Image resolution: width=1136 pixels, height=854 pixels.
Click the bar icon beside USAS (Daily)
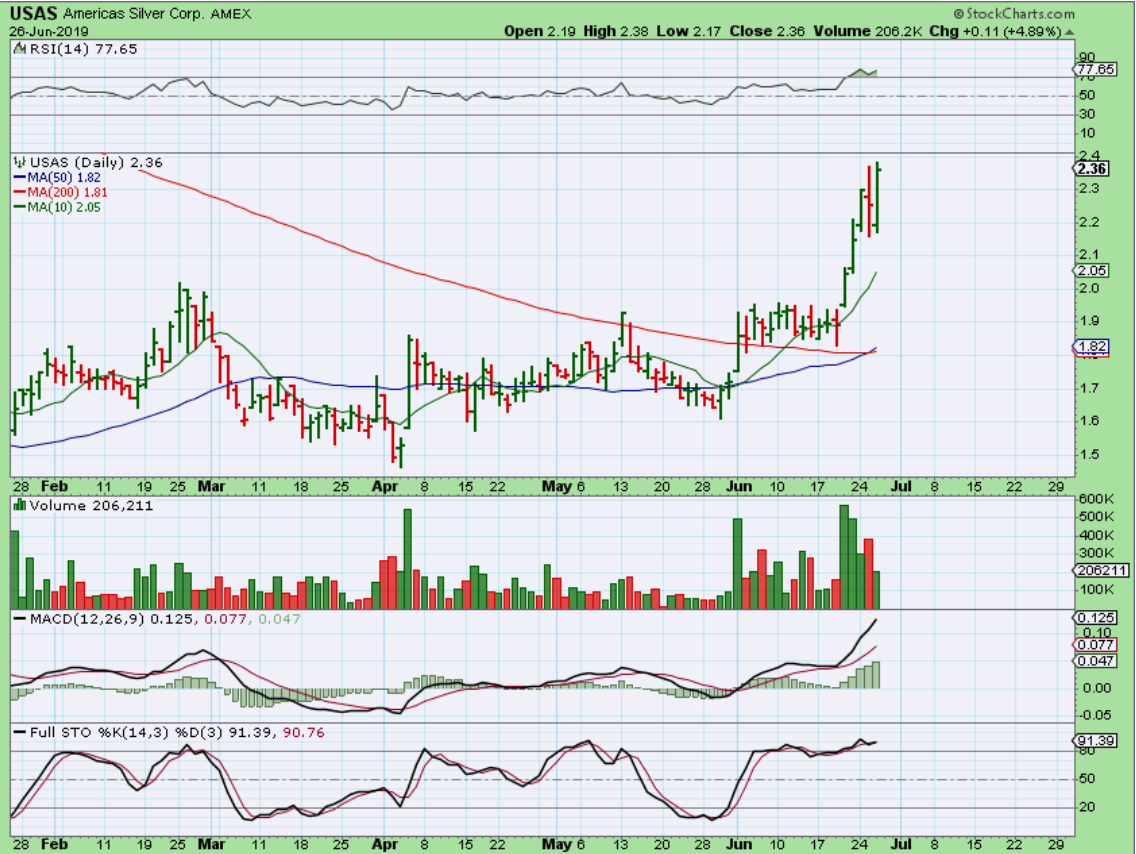tap(20, 162)
